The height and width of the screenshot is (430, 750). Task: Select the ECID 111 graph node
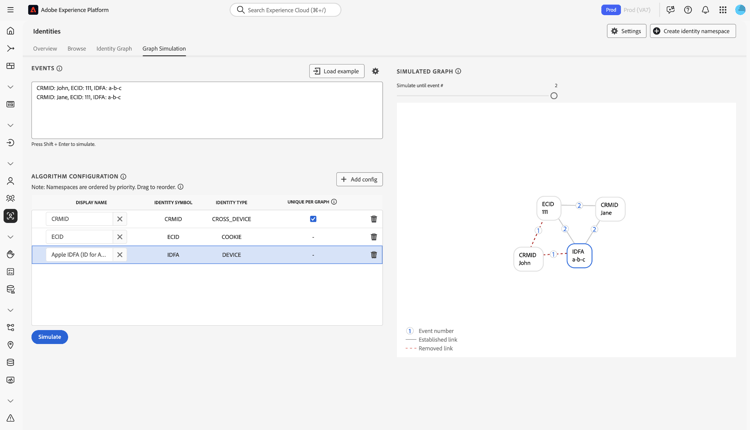pyautogui.click(x=548, y=208)
